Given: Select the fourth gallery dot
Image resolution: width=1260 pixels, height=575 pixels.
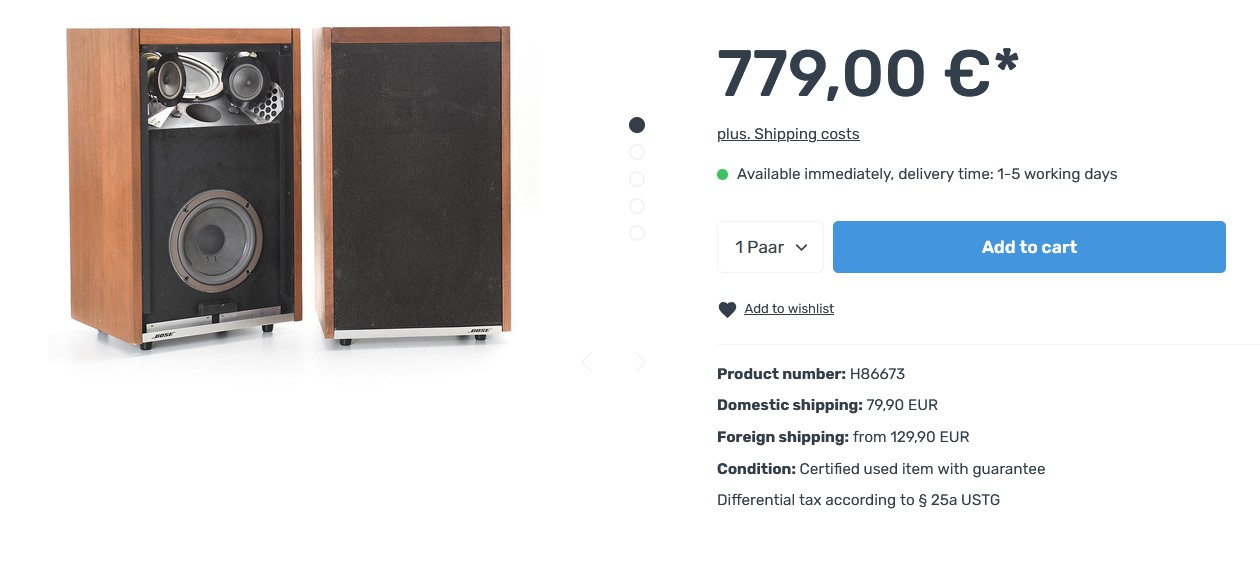Looking at the screenshot, I should tap(637, 206).
